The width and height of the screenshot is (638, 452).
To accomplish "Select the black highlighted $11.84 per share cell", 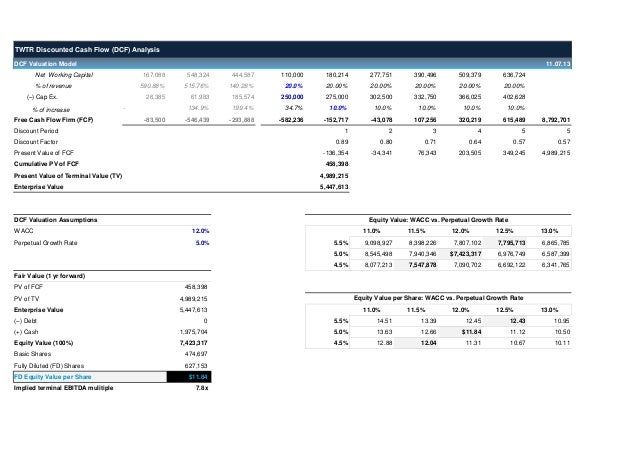I will pyautogui.click(x=189, y=377).
